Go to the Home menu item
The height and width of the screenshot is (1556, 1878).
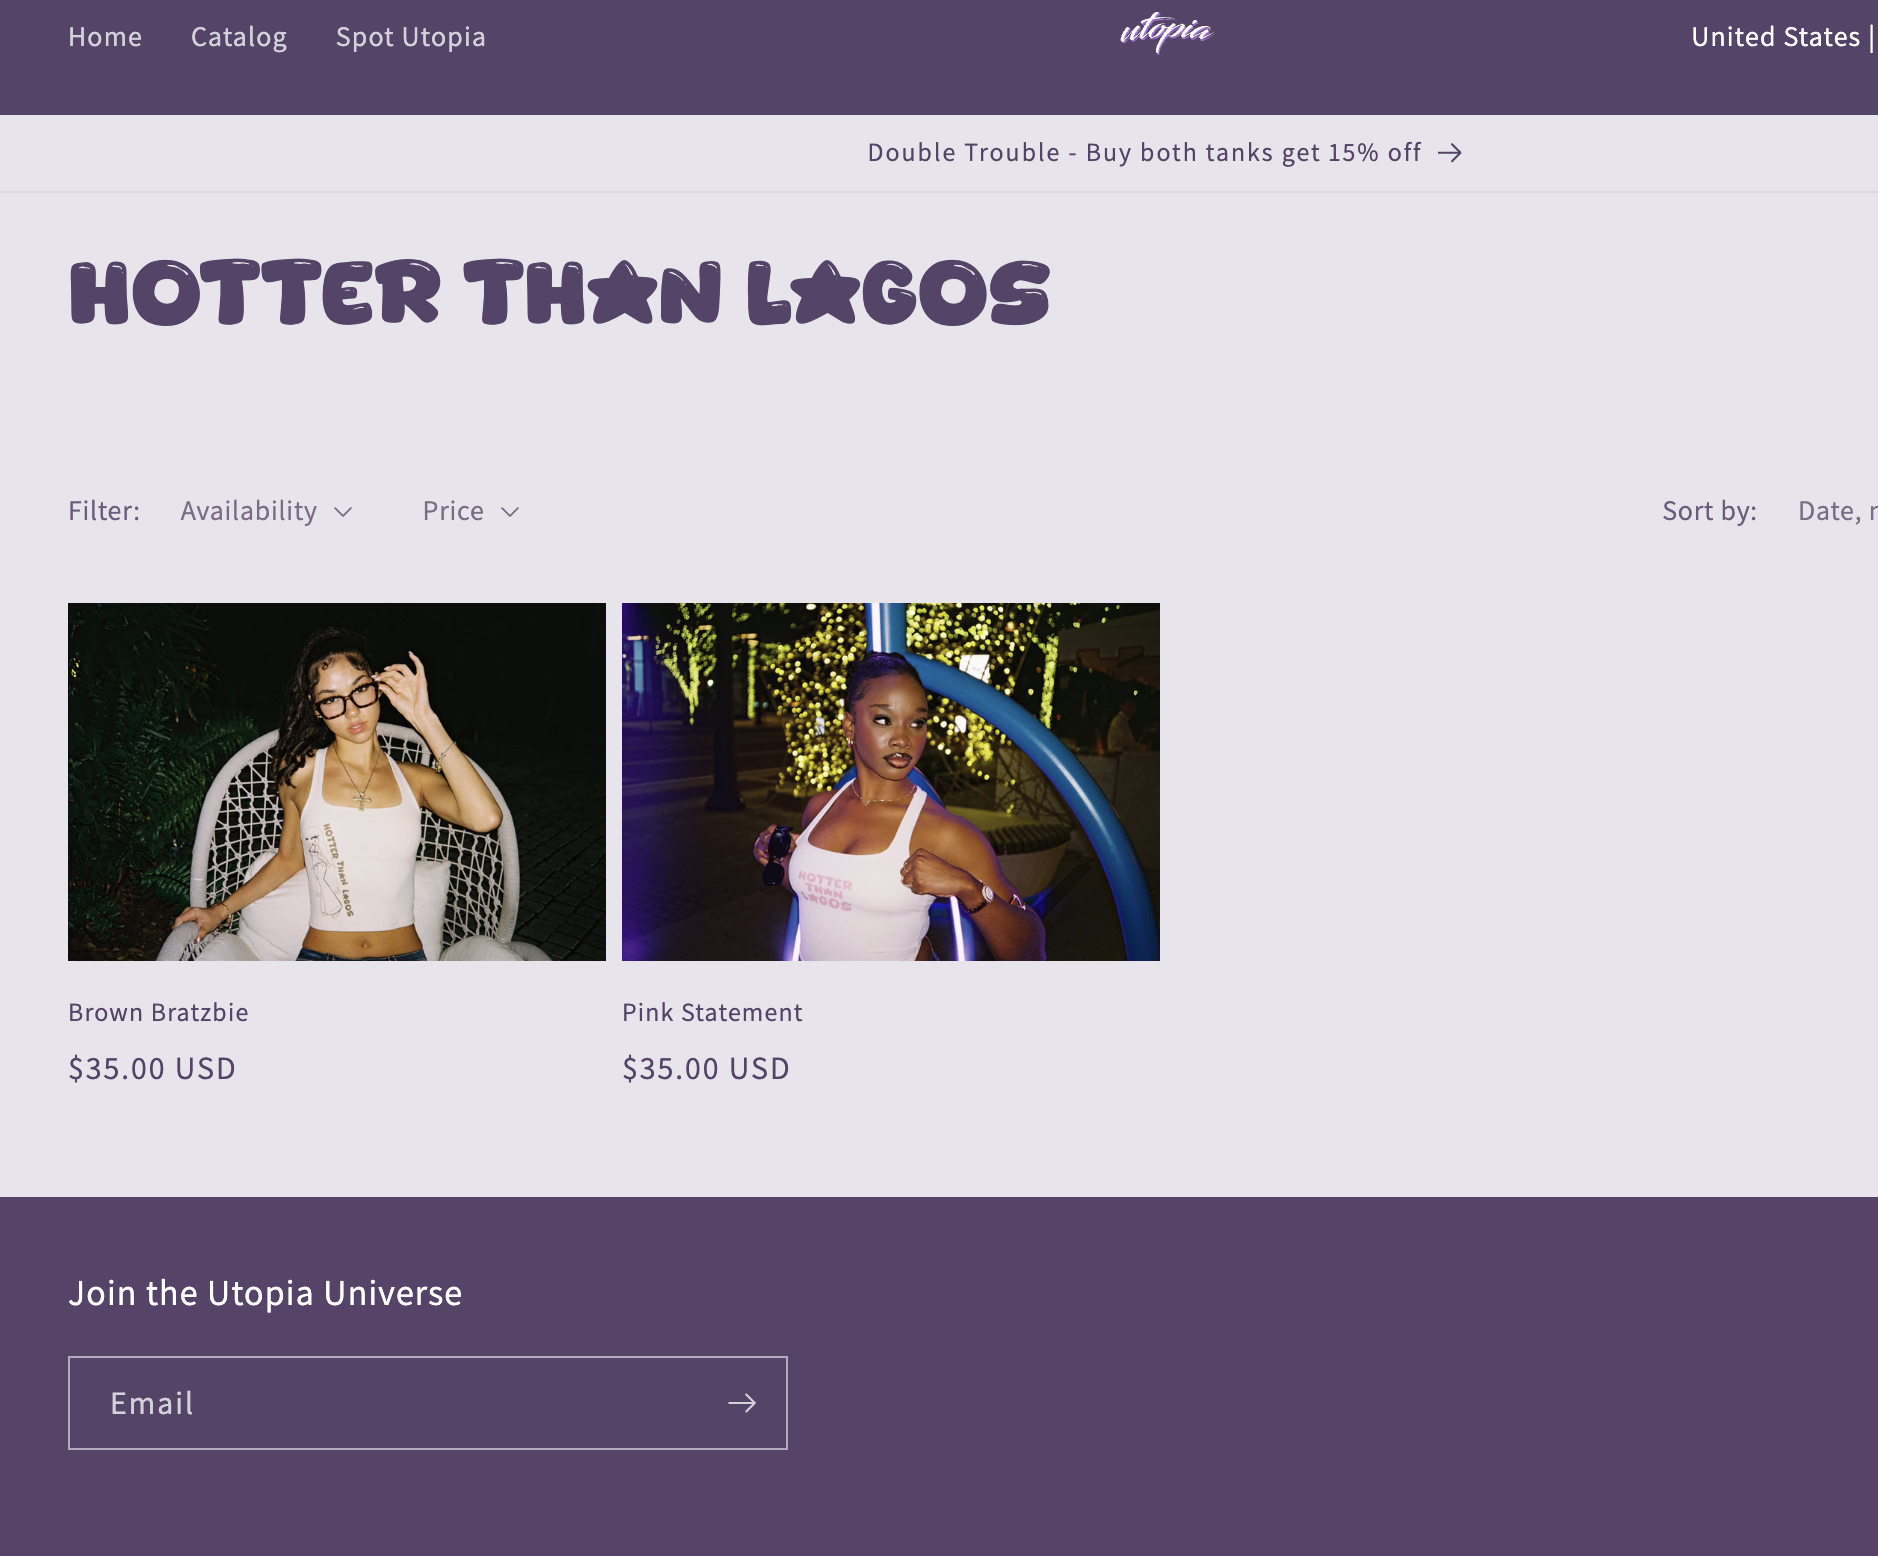click(x=105, y=37)
